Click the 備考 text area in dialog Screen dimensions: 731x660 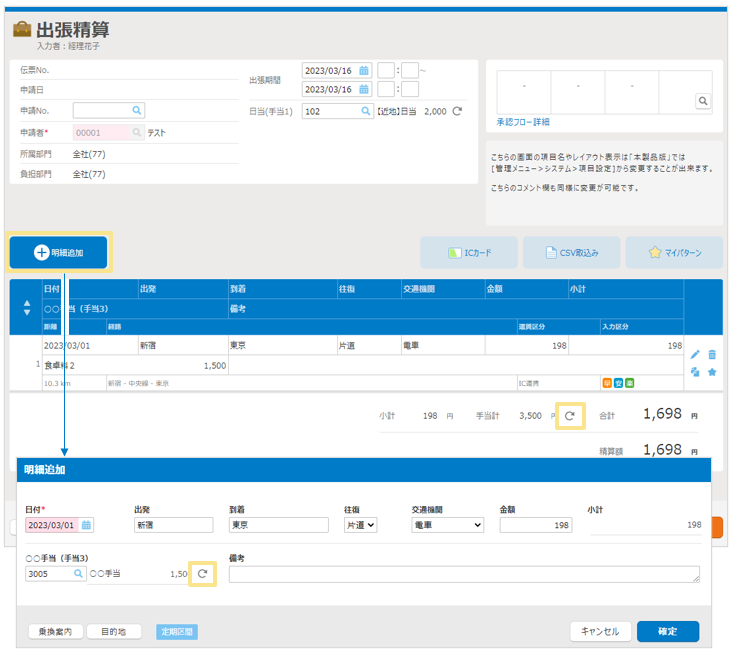click(463, 574)
